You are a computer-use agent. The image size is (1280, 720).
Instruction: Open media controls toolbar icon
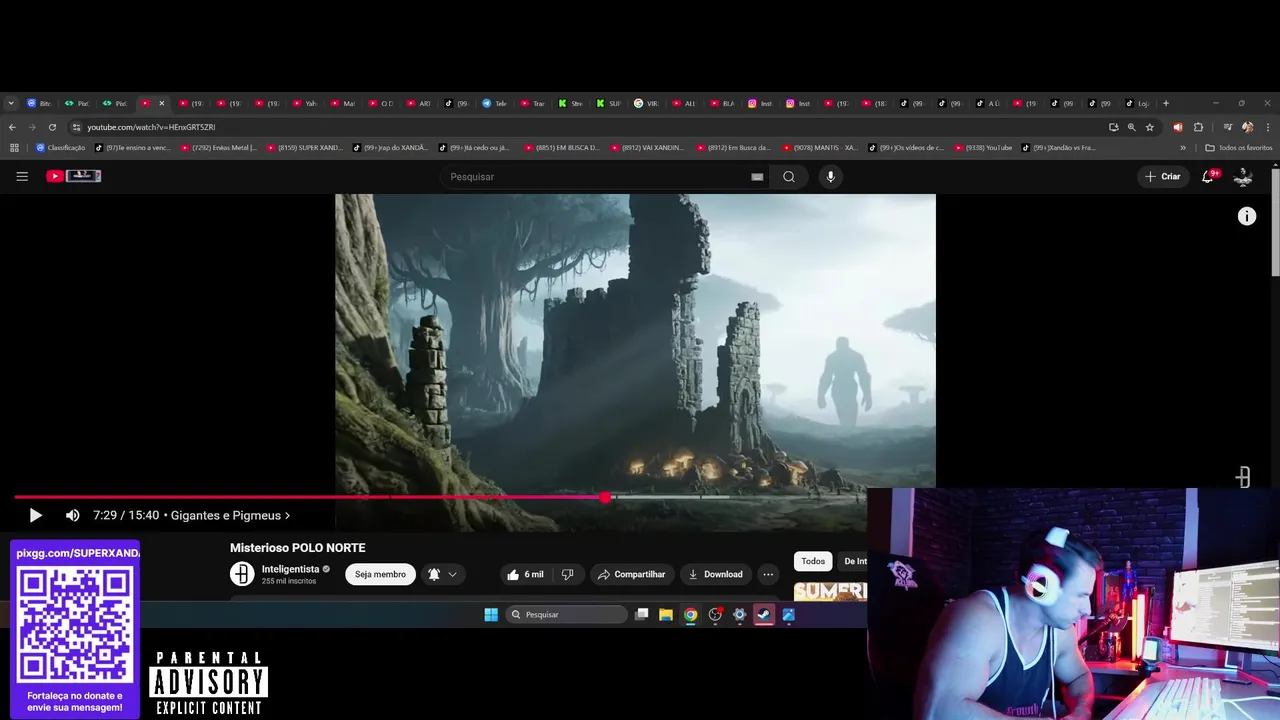(x=1228, y=127)
